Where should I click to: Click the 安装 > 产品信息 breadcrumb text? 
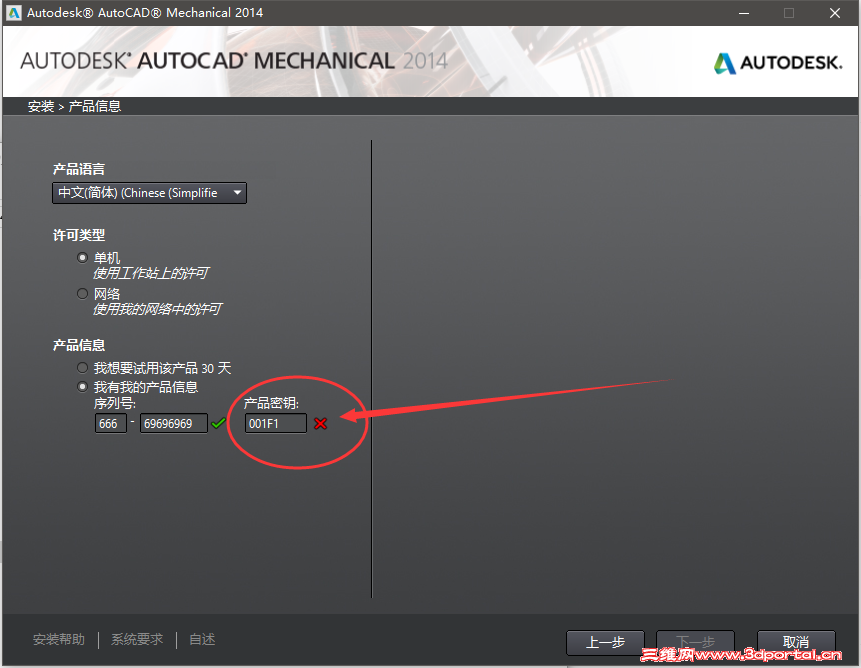pos(74,106)
